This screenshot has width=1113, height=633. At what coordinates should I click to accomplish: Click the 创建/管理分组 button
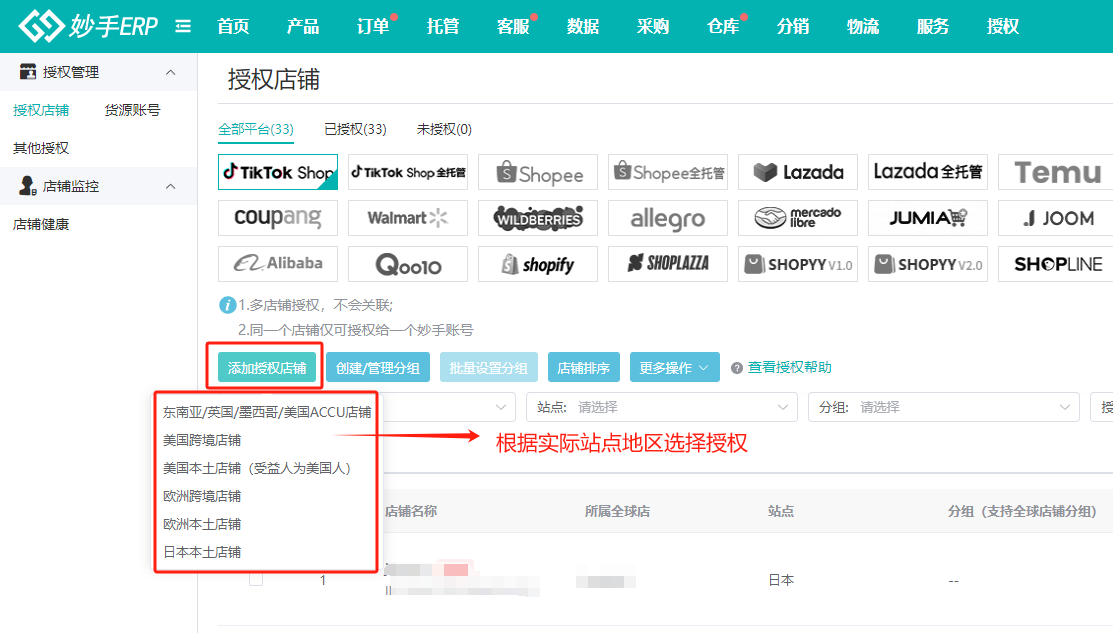point(378,368)
